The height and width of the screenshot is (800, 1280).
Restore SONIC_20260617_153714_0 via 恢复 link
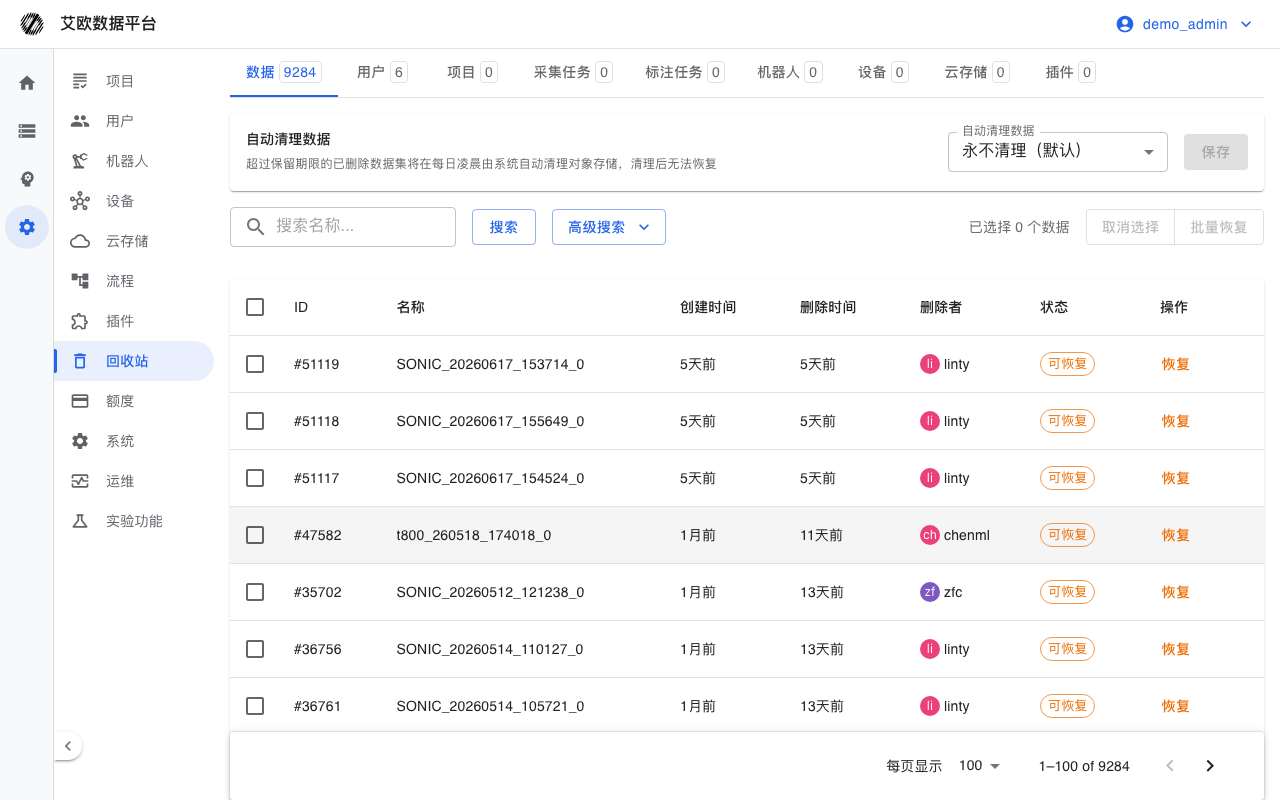pos(1176,364)
